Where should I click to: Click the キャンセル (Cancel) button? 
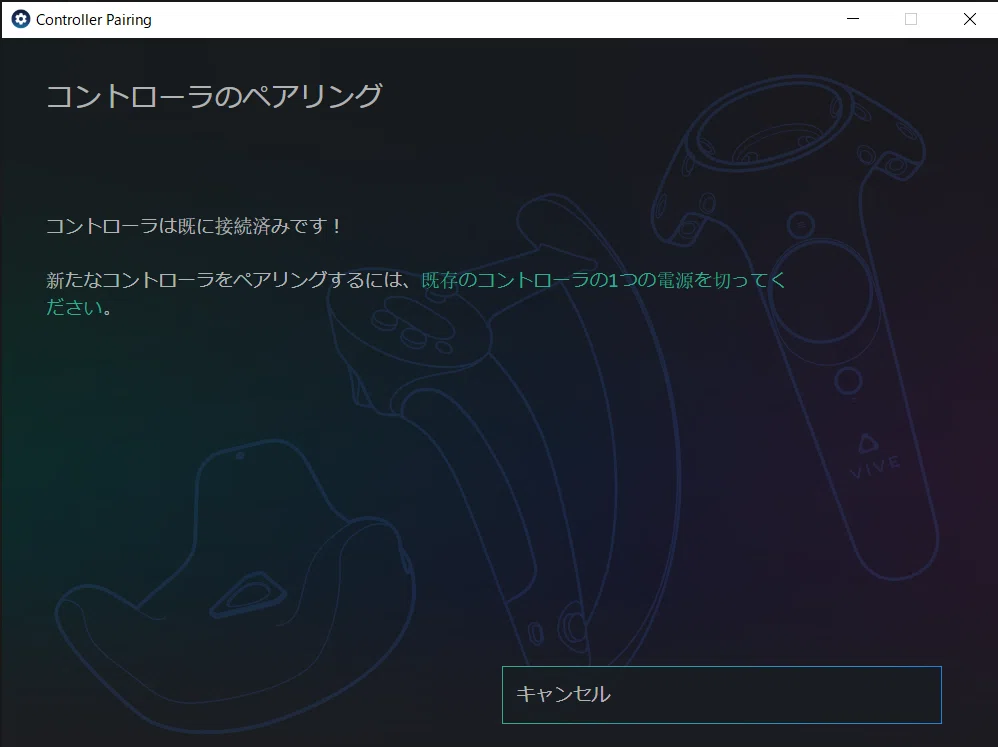click(x=721, y=694)
